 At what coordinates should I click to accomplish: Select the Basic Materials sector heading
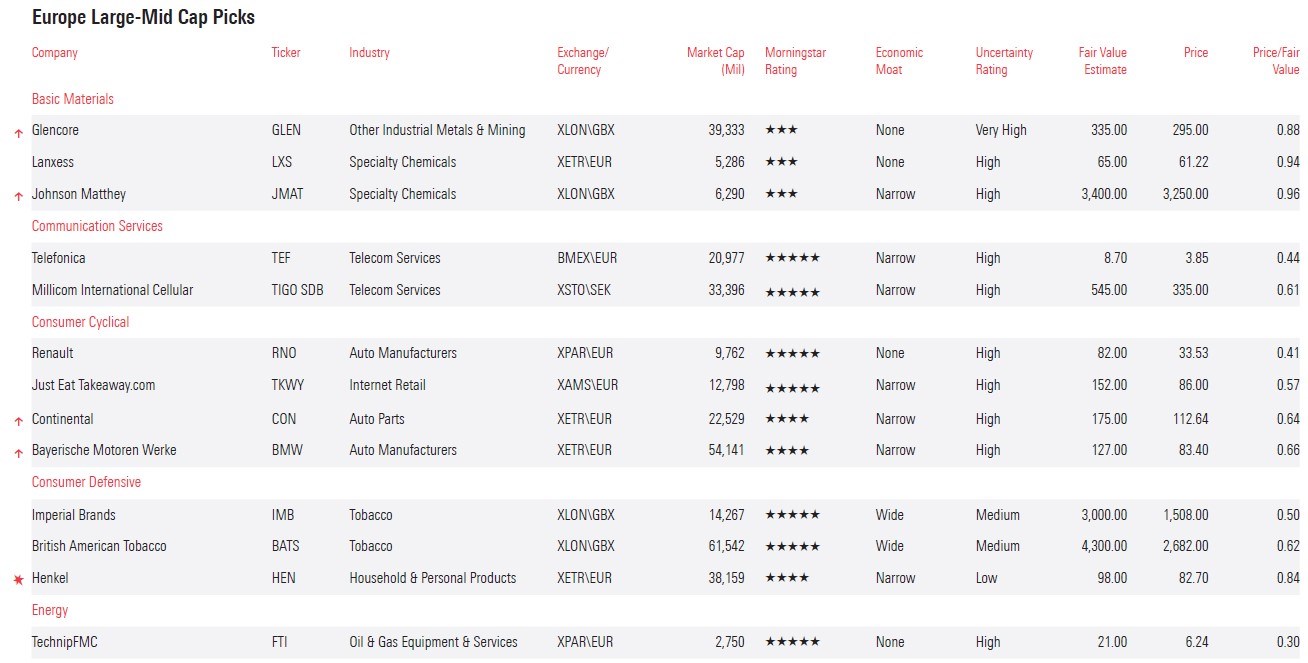(x=73, y=99)
